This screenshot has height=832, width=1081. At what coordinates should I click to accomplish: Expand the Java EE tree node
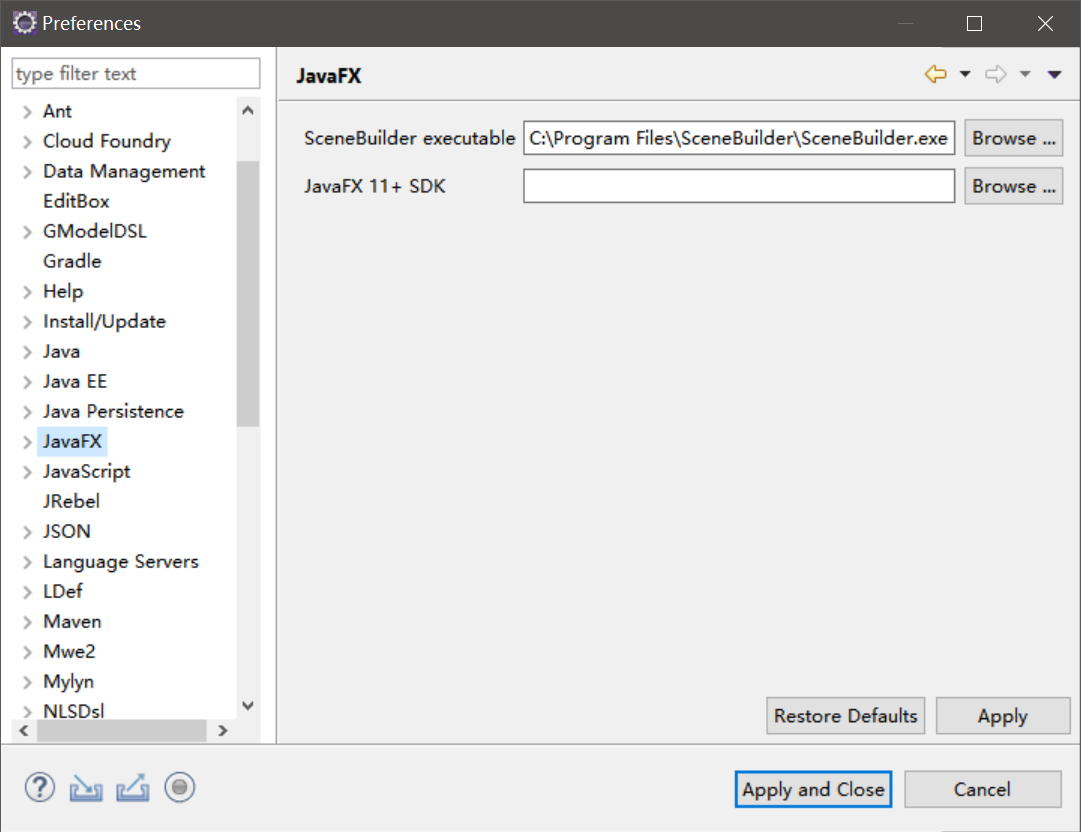pyautogui.click(x=27, y=382)
